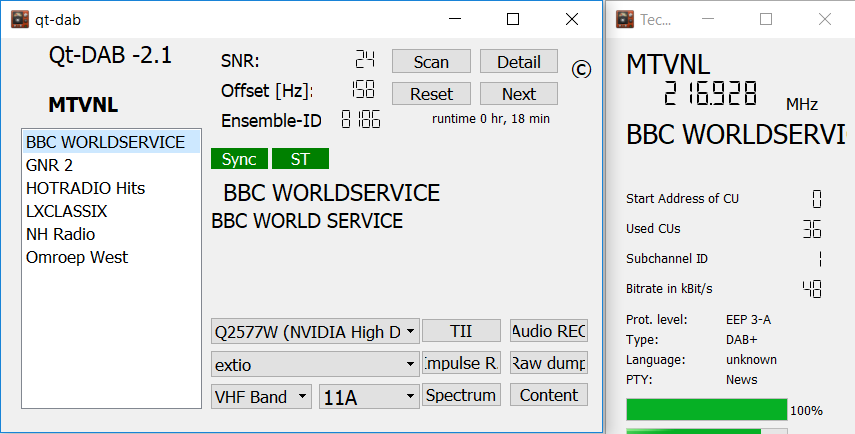Close the qt-dab window
The width and height of the screenshot is (855, 434).
[571, 19]
